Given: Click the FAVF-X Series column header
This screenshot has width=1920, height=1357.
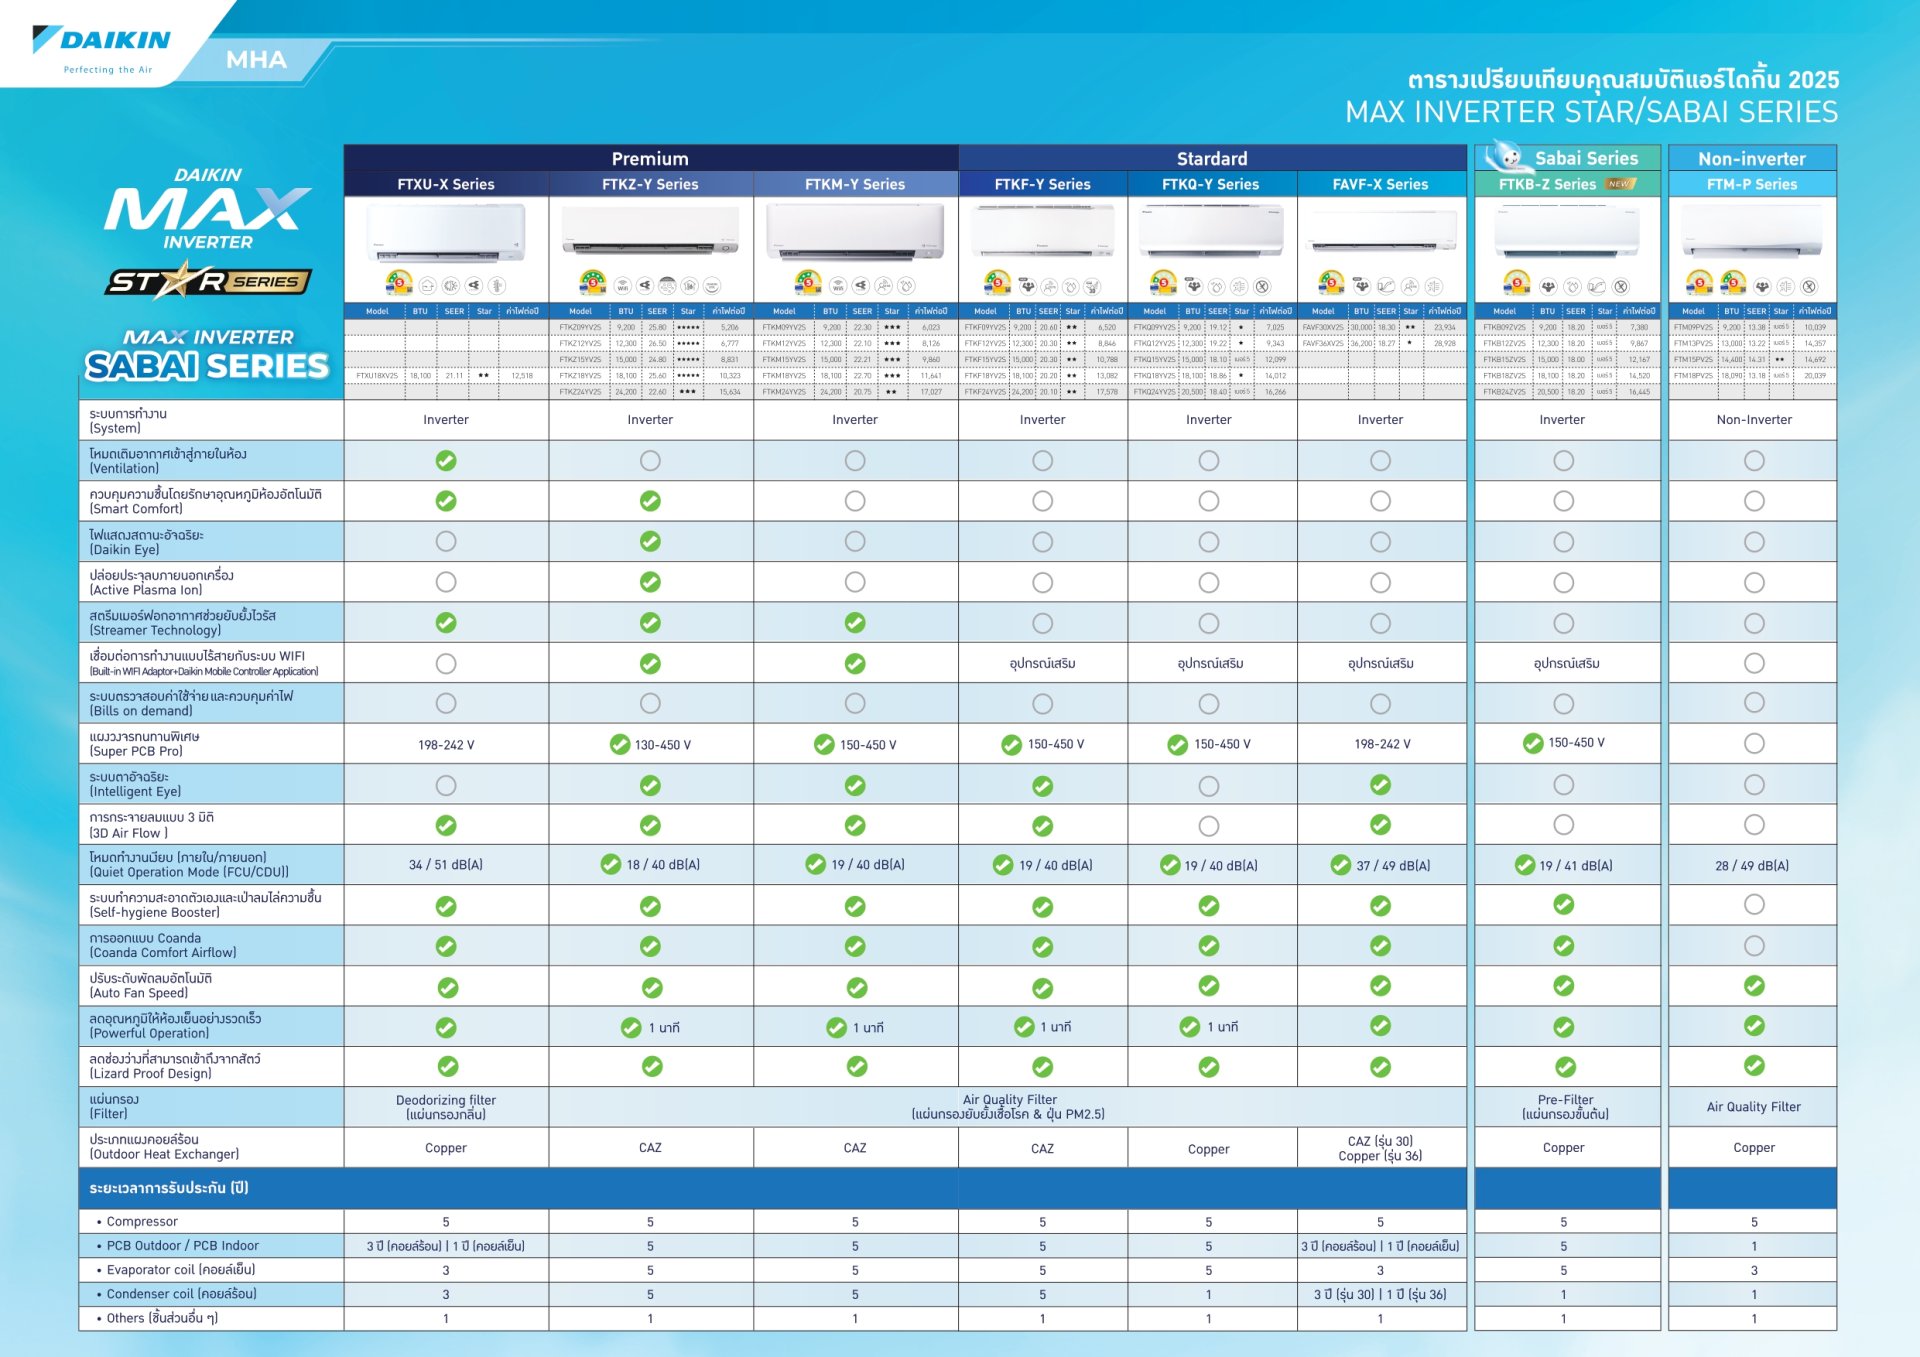Looking at the screenshot, I should click(x=1380, y=184).
